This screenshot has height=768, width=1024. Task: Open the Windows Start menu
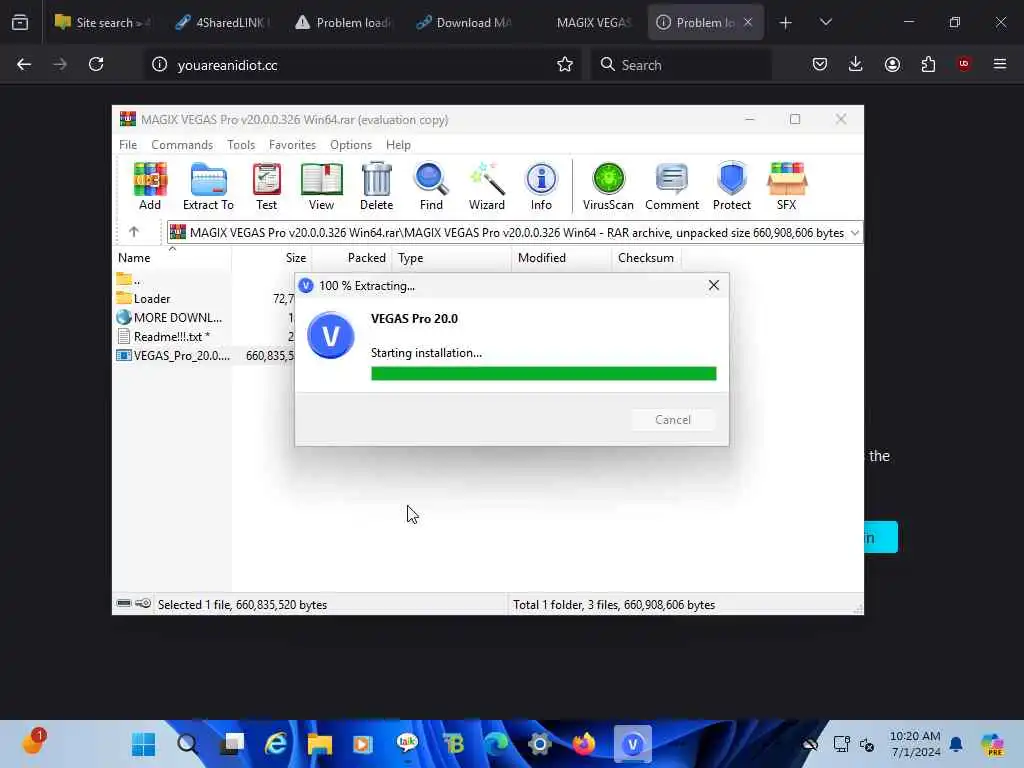(x=144, y=744)
